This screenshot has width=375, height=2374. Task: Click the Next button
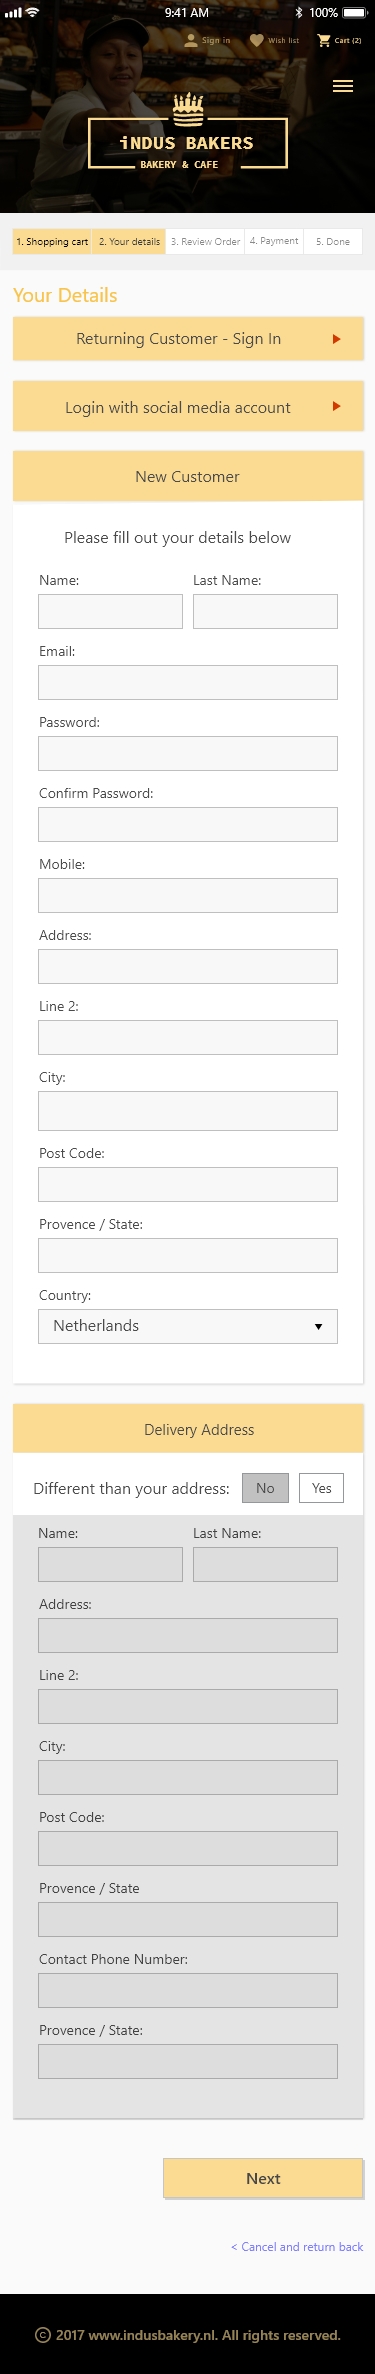263,2178
